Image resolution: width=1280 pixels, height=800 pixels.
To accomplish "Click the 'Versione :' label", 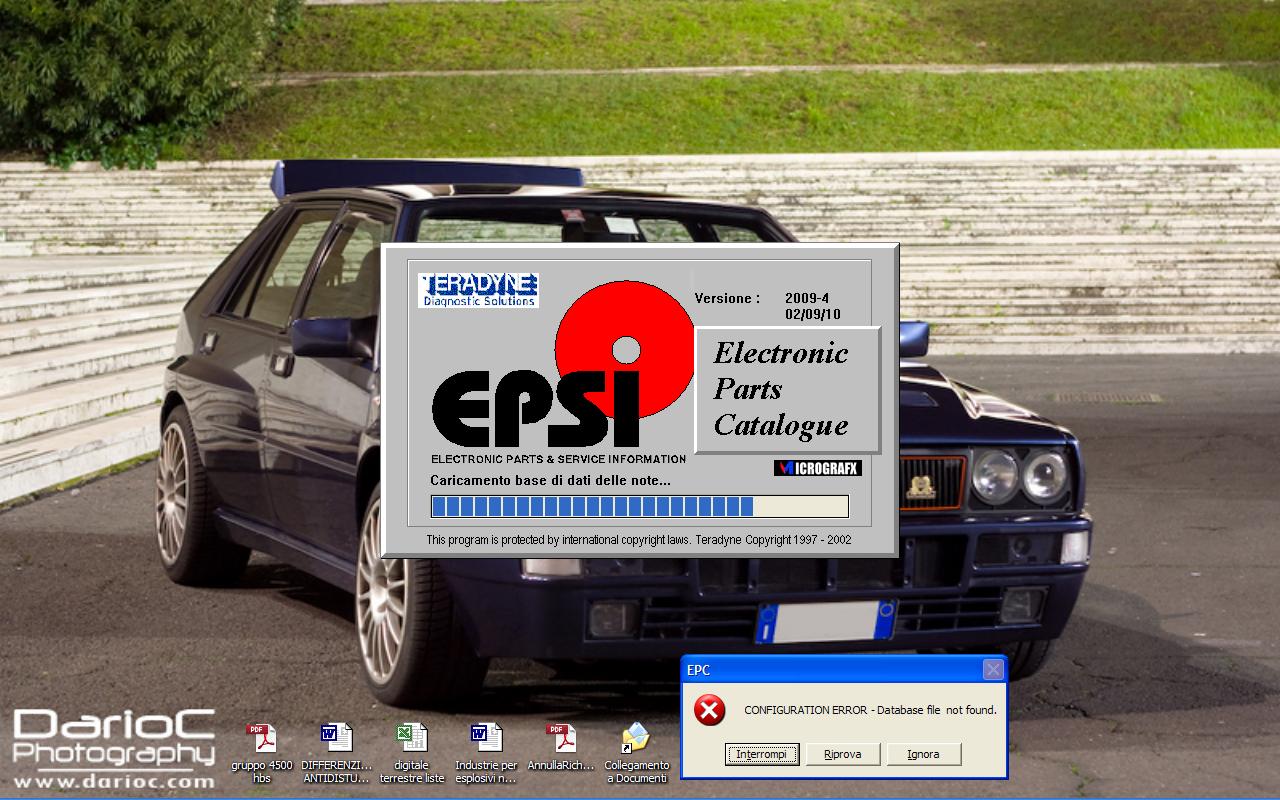I will click(727, 298).
